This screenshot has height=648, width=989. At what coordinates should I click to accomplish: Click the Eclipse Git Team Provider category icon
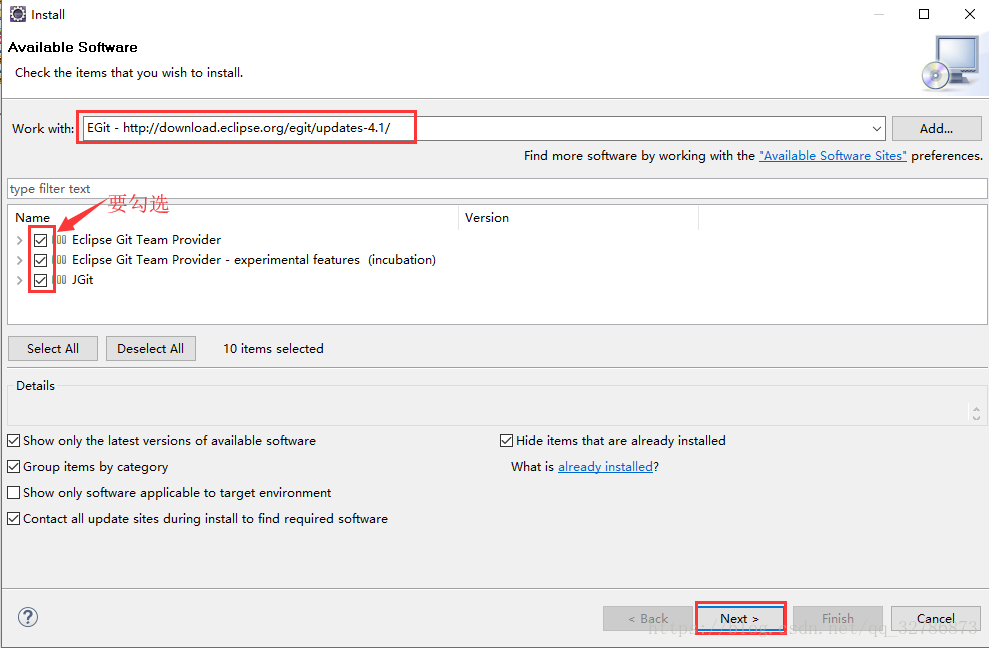61,240
